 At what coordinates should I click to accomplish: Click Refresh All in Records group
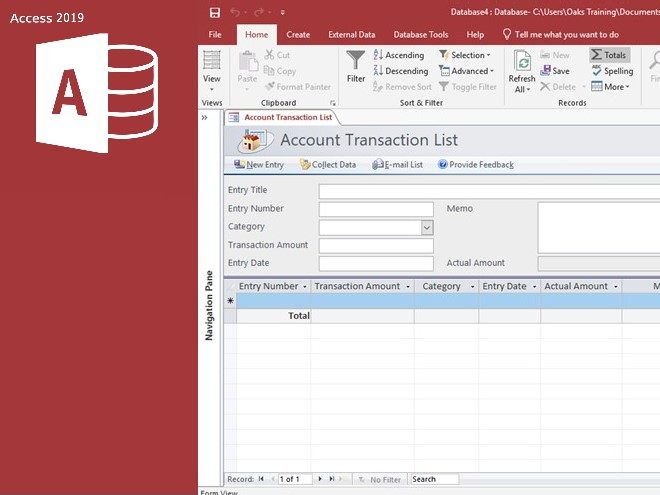point(521,72)
